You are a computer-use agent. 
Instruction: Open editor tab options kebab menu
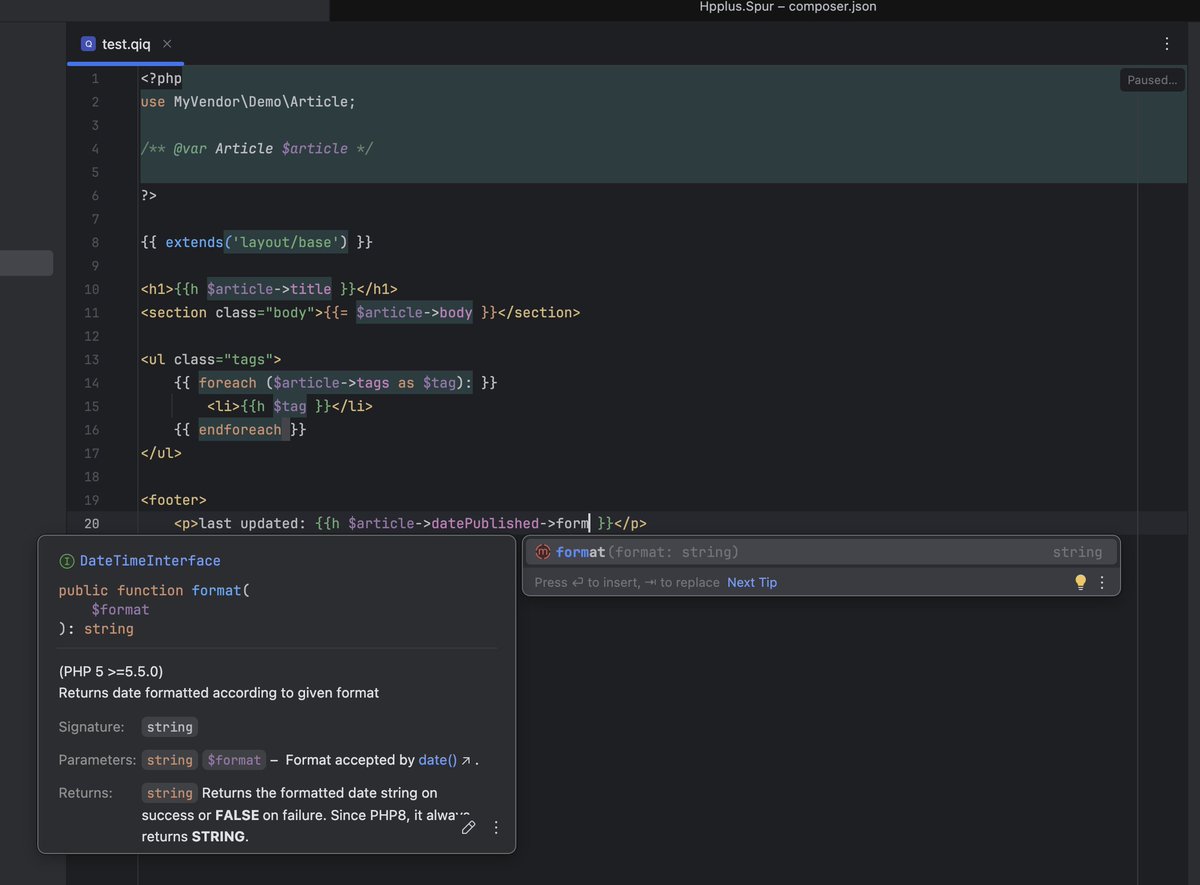tap(1166, 44)
